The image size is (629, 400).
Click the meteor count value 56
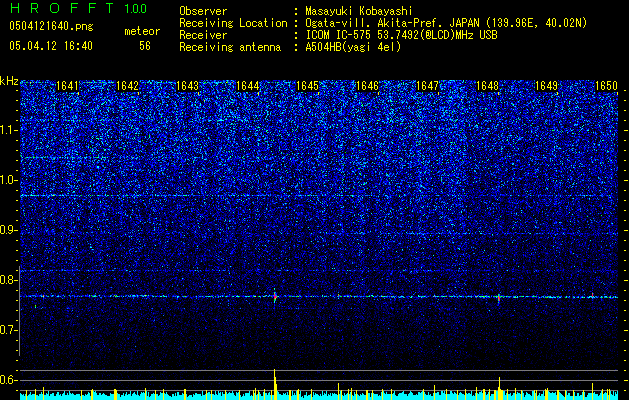coord(145,46)
